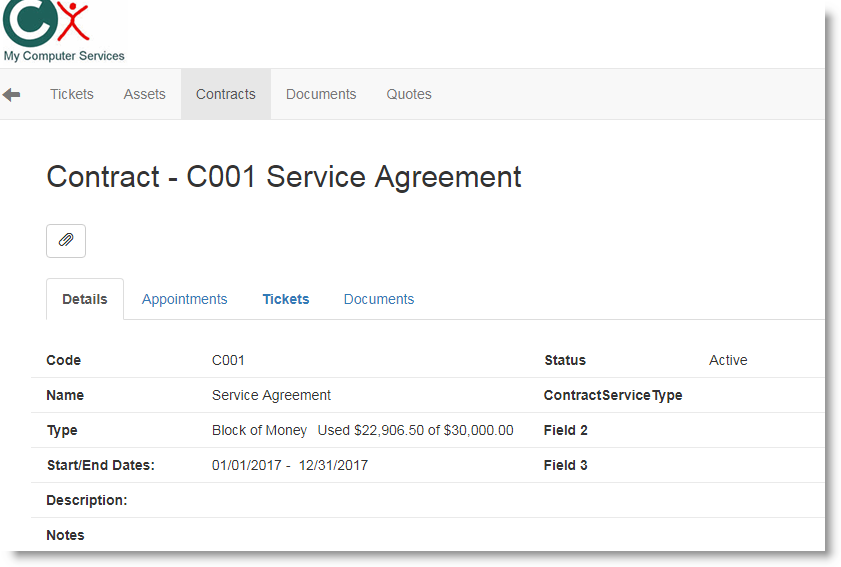Click the 01/01/2017 - 12/31/2017 date range
The image size is (841, 567).
[290, 465]
